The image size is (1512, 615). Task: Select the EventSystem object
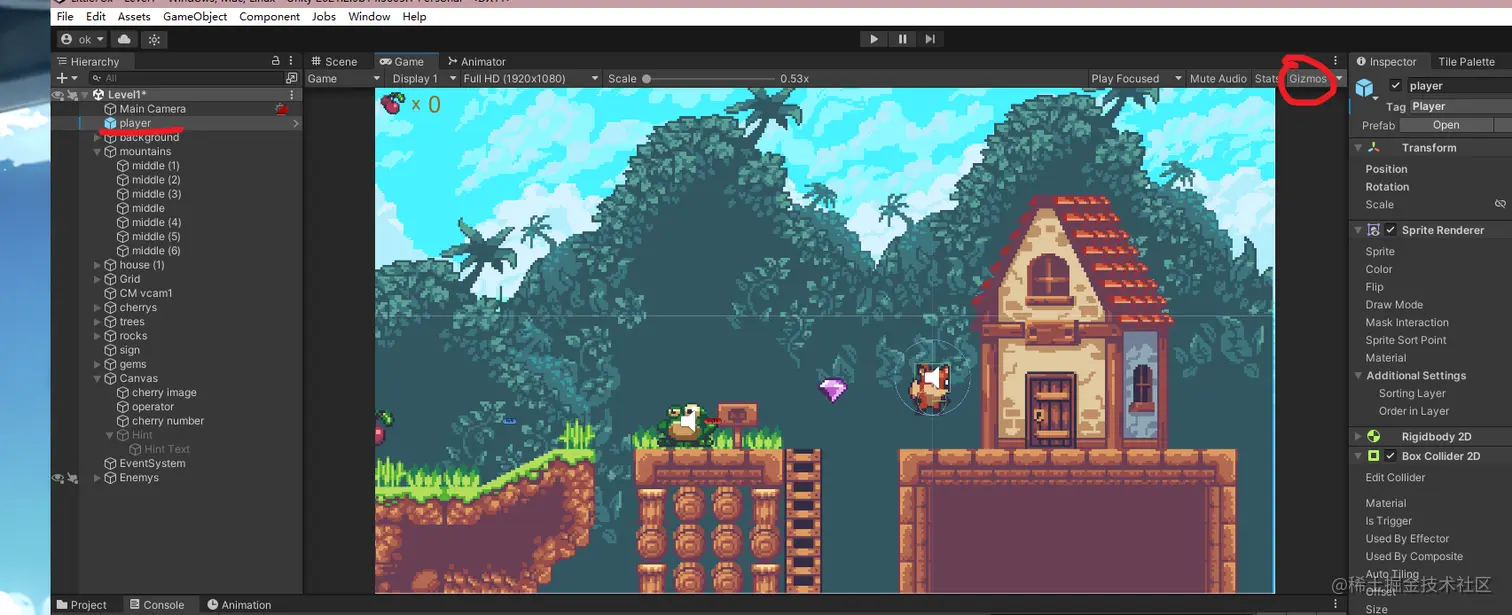coord(152,464)
